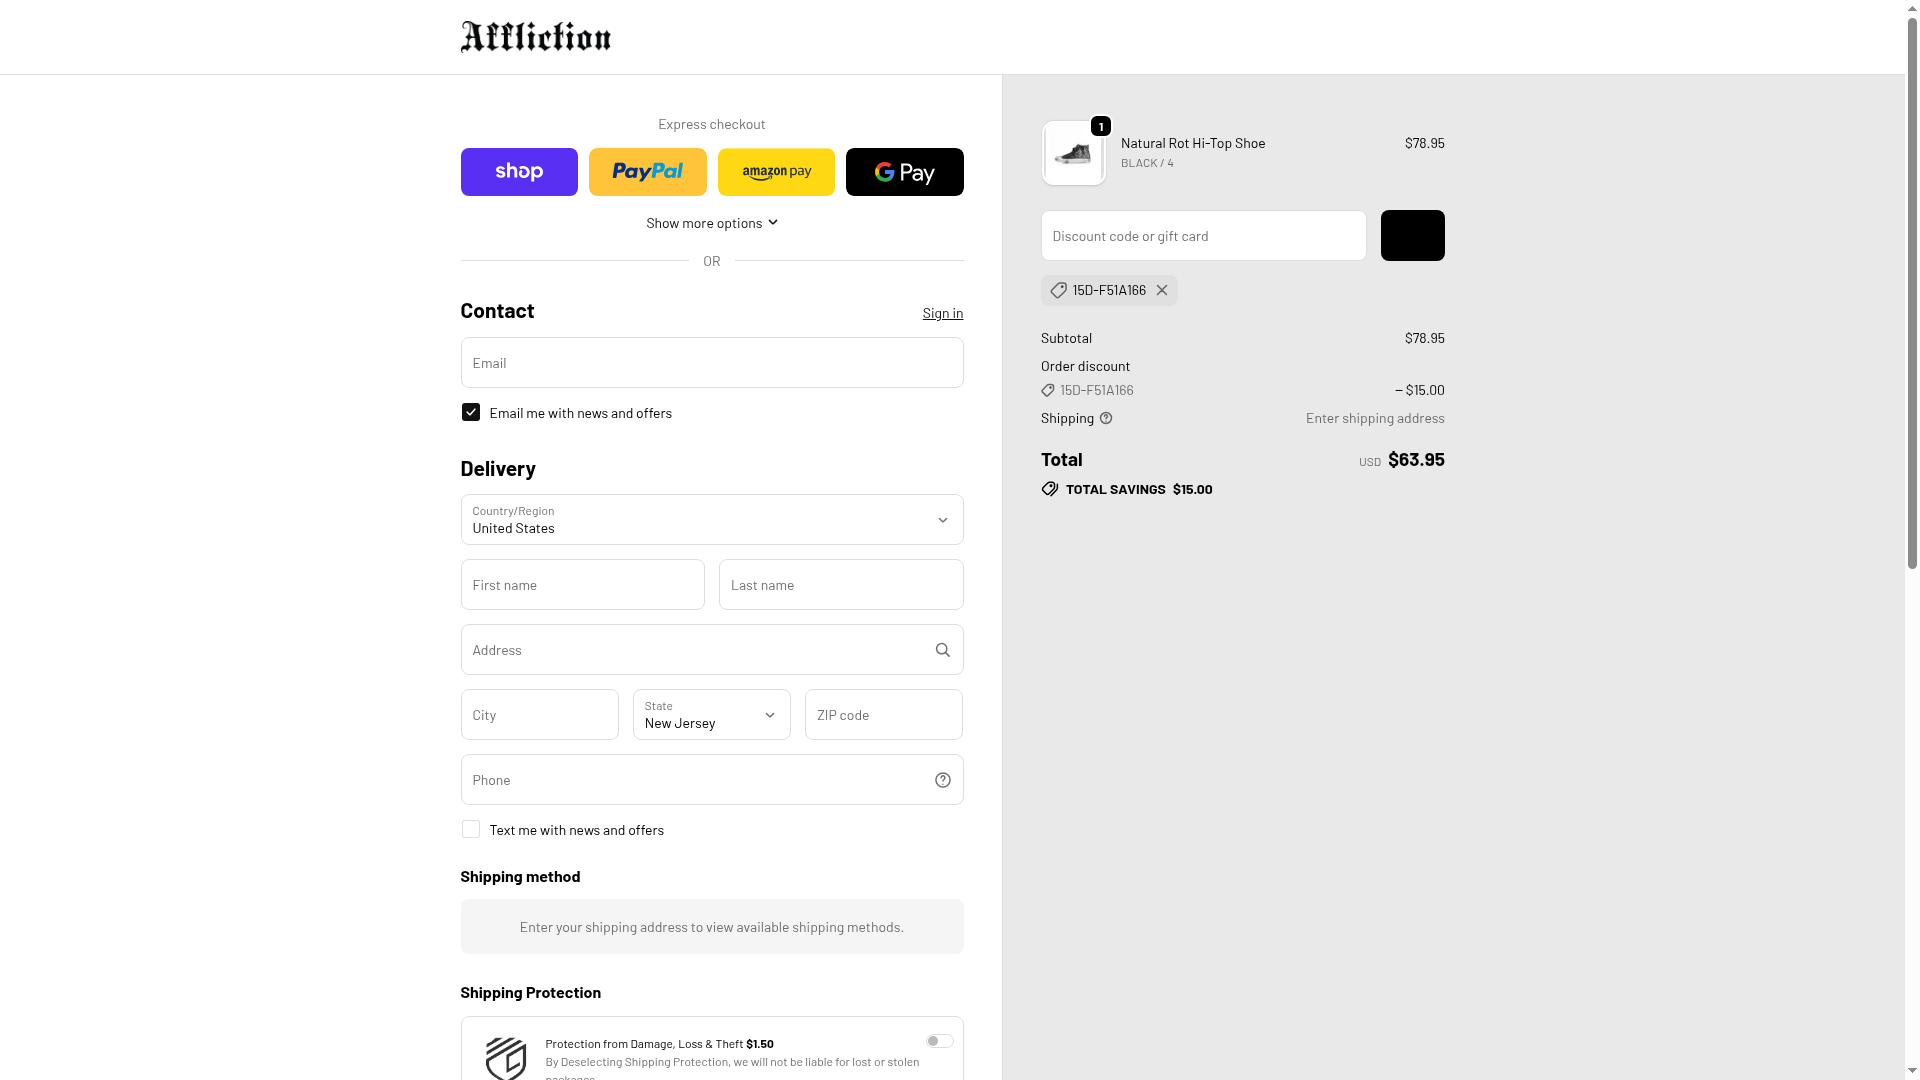Click the Sign in link

click(x=942, y=313)
